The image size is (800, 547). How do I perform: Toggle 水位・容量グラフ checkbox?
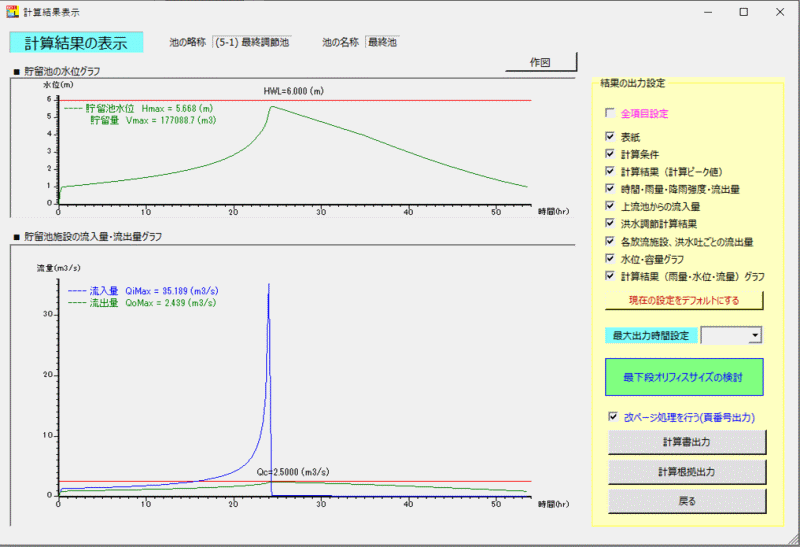tap(610, 258)
